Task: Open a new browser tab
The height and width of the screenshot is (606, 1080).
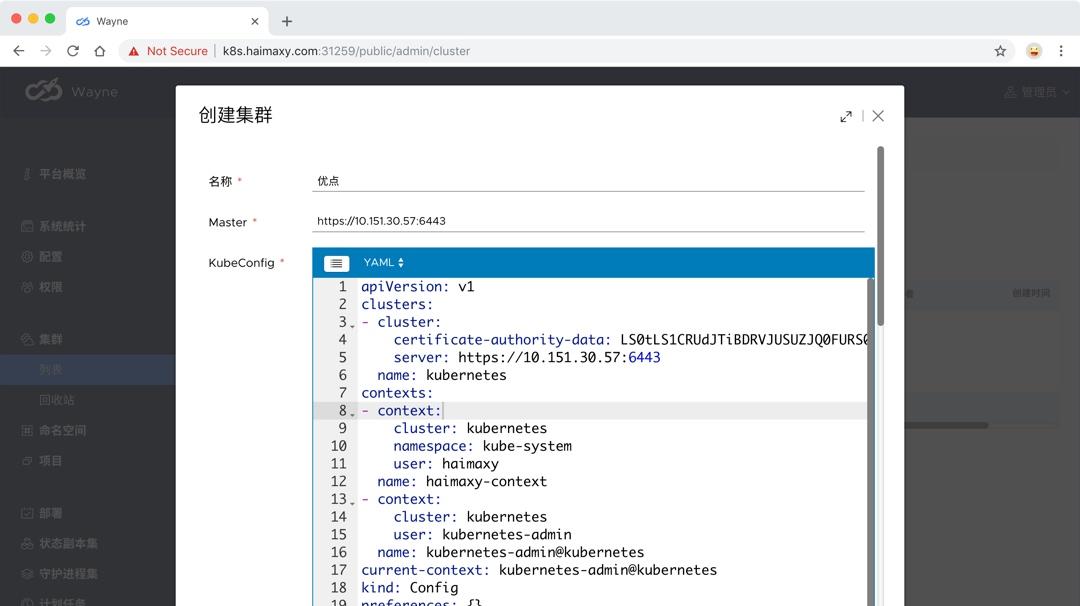Action: [287, 21]
